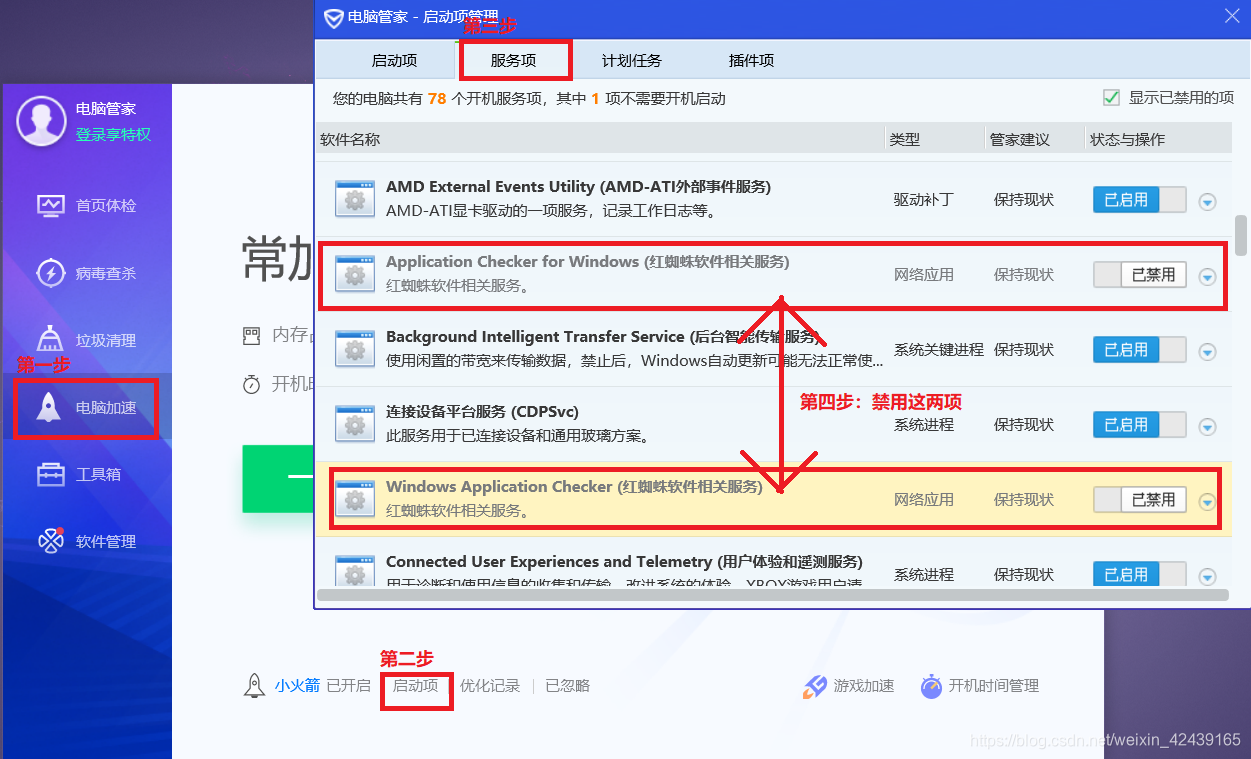Toggle AMD External Events Utility 已启用 switch
The image size is (1251, 759).
1139,199
